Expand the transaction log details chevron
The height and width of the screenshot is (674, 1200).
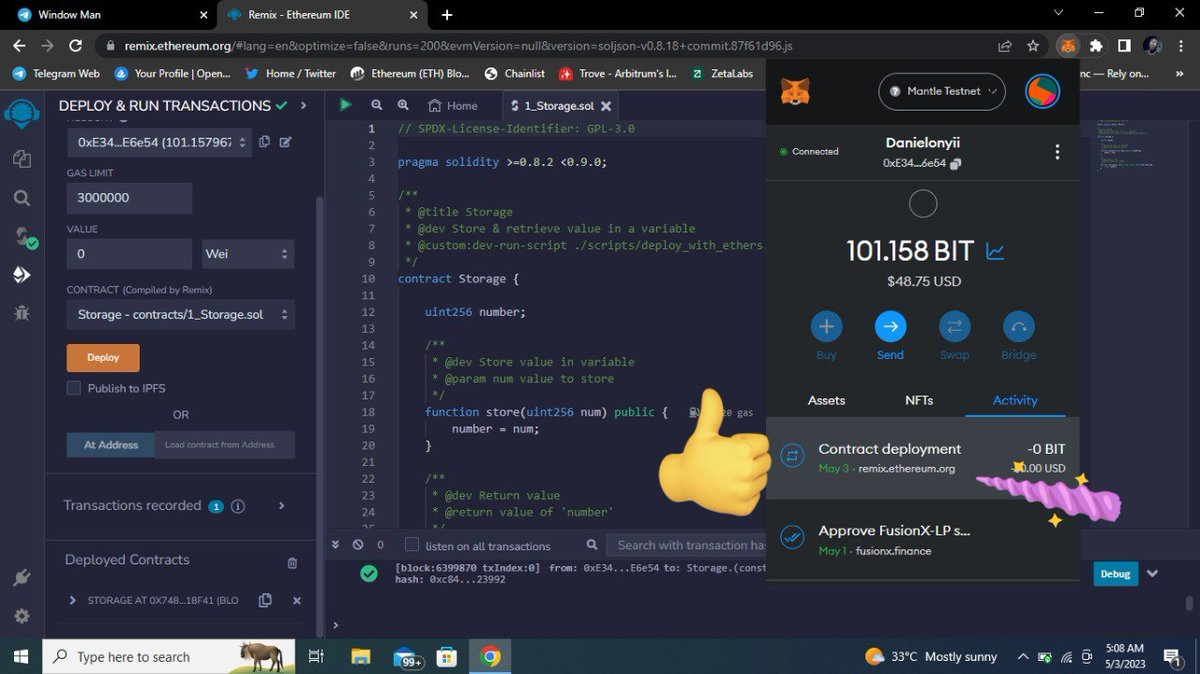pyautogui.click(x=1153, y=573)
